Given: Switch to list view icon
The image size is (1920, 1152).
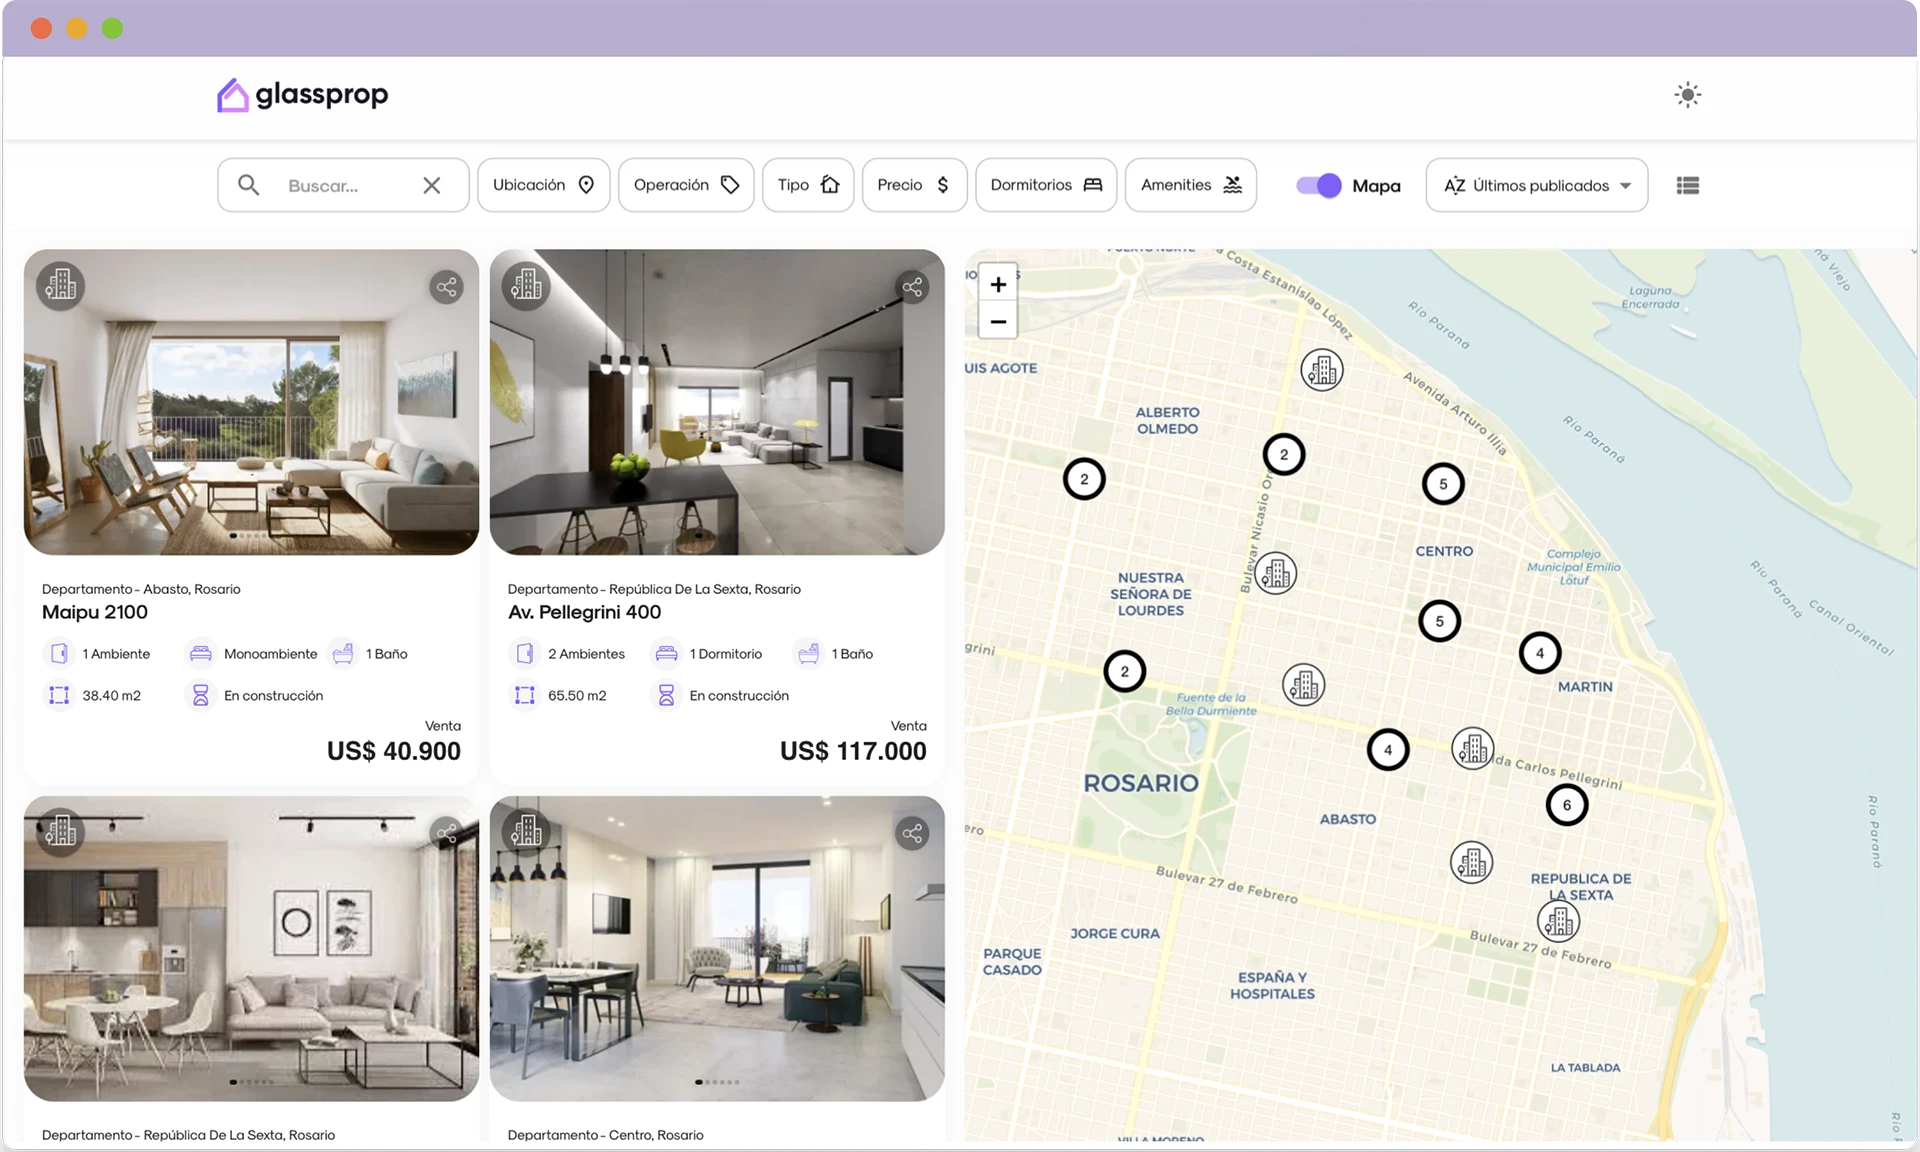Looking at the screenshot, I should 1687,185.
